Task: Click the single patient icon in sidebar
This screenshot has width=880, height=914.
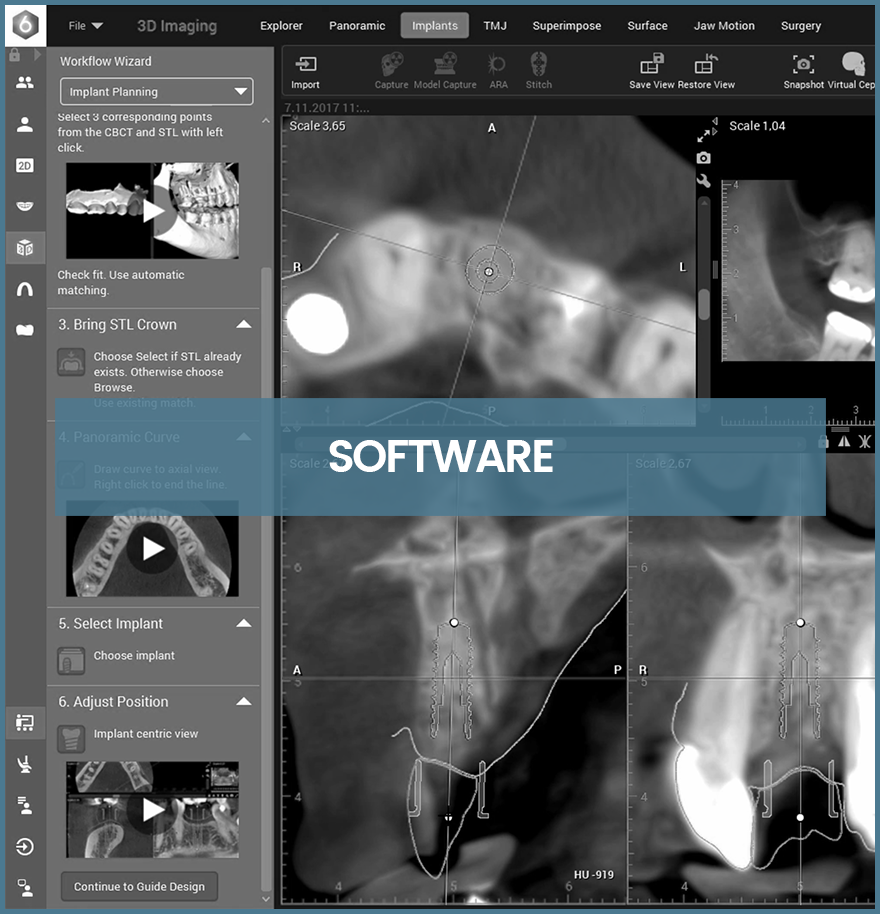Action: click(24, 124)
